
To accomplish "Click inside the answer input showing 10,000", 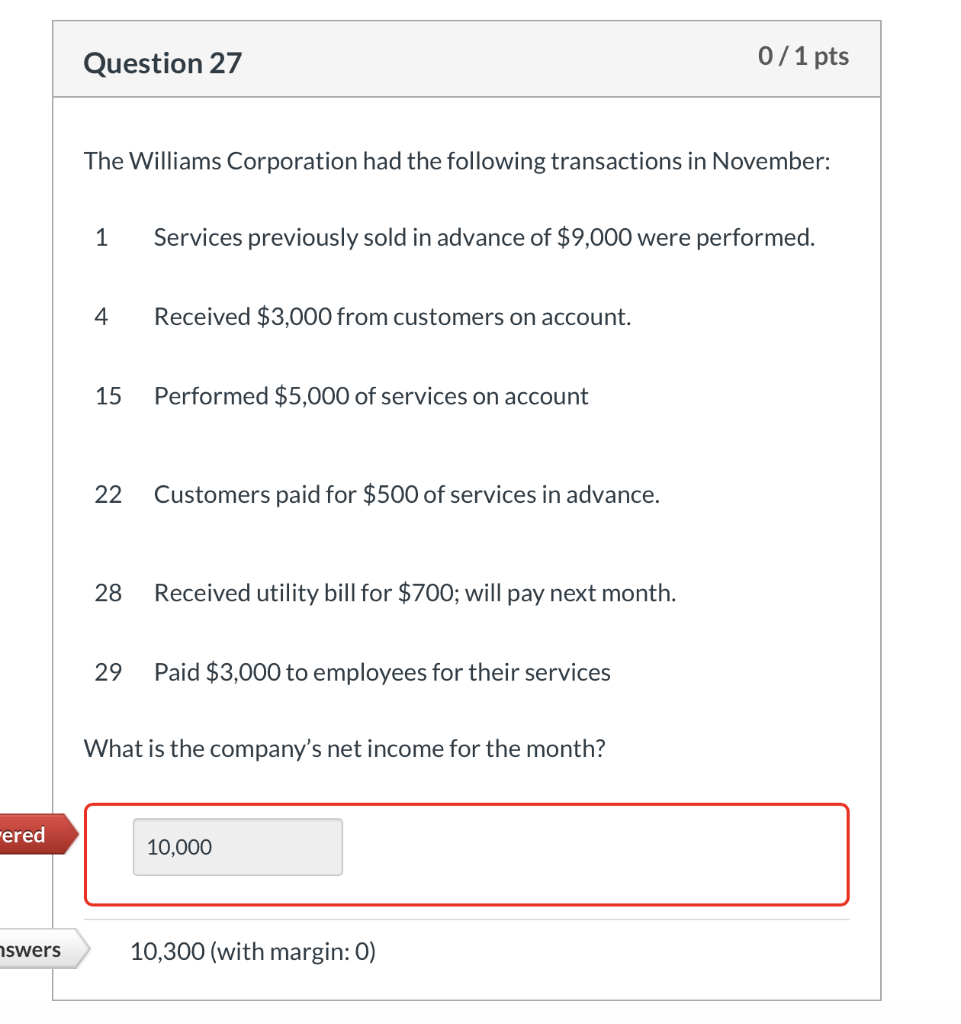I will coord(237,846).
